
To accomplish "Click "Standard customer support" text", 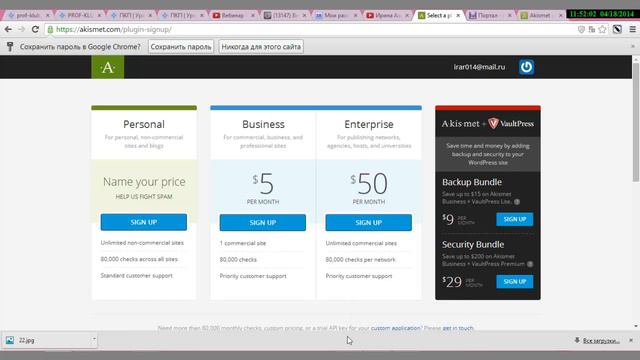I will (x=136, y=276).
